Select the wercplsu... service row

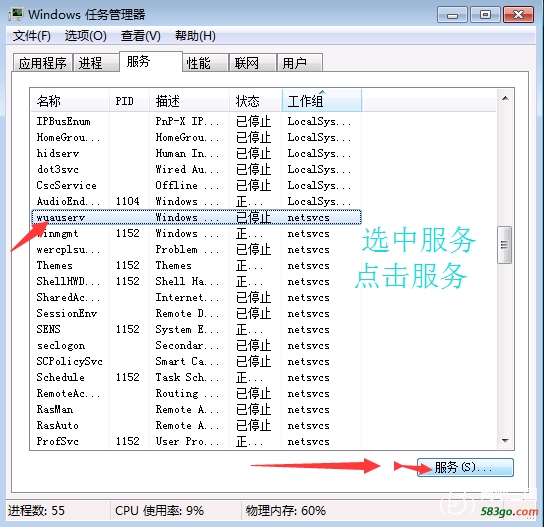(196, 249)
